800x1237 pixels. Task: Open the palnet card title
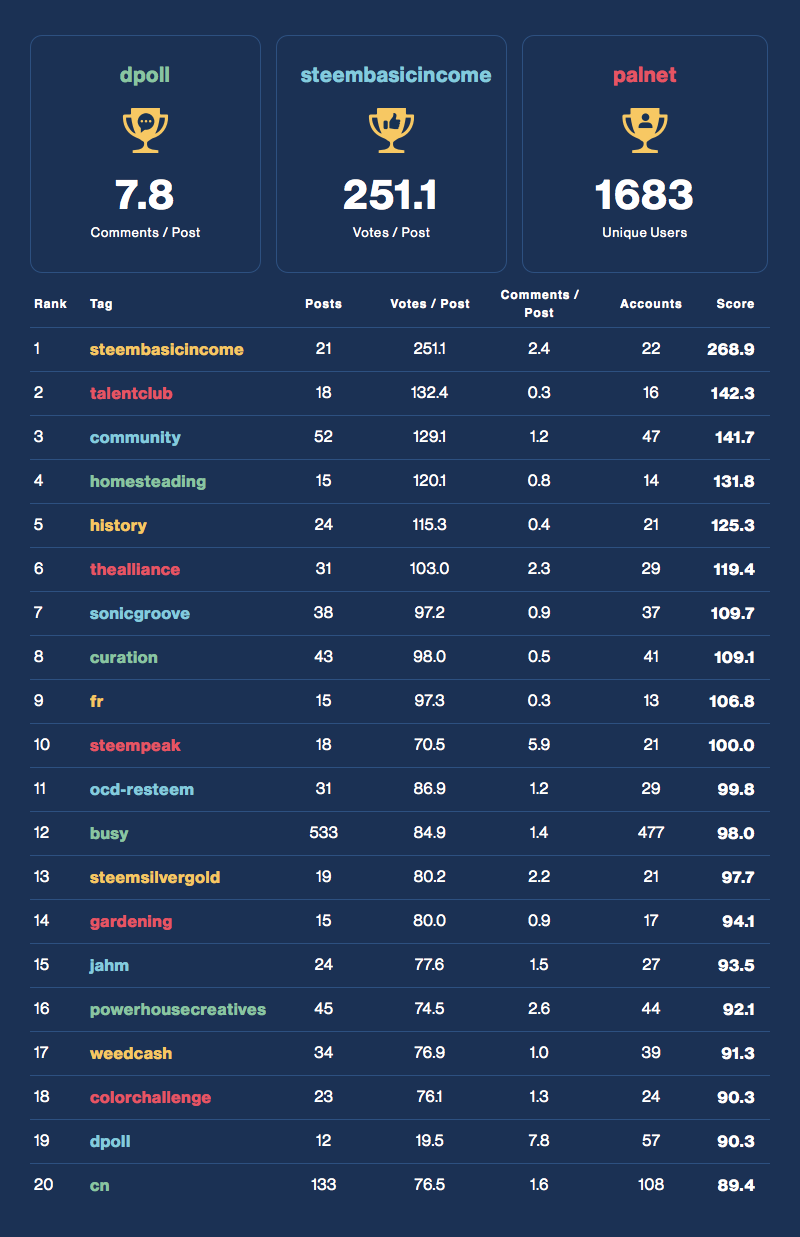645,75
